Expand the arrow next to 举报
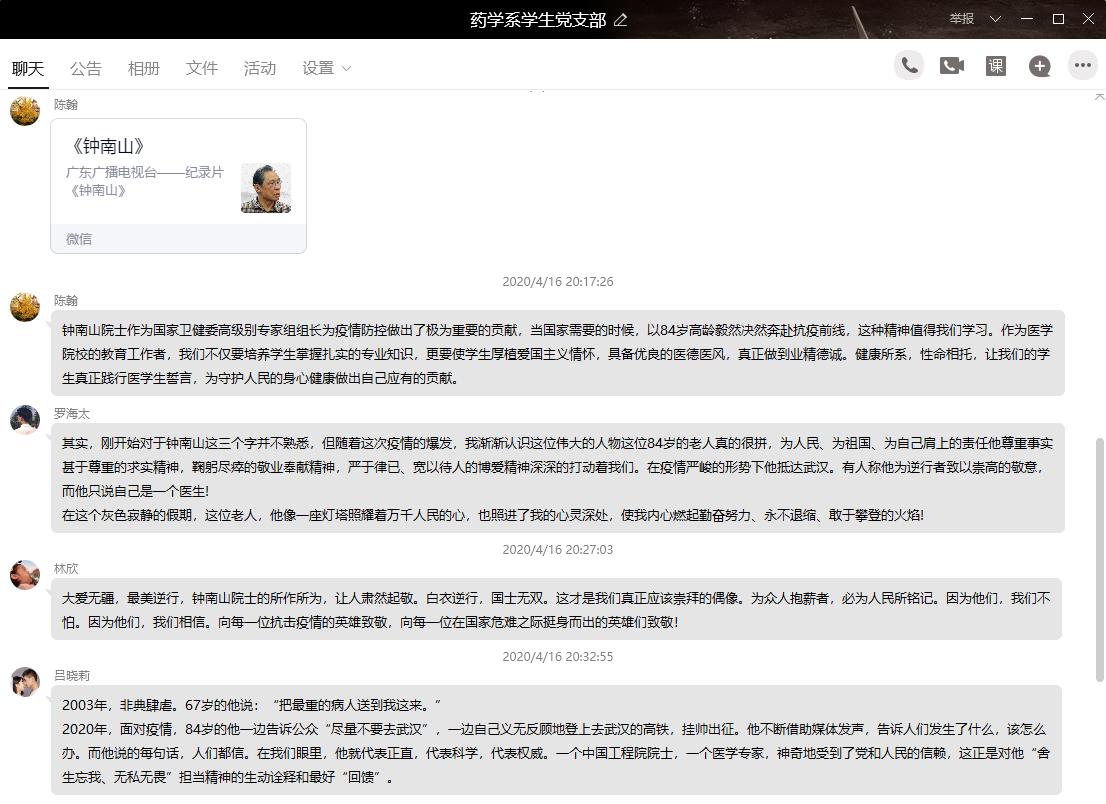Screen dimensions: 1106x804 (x=995, y=19)
